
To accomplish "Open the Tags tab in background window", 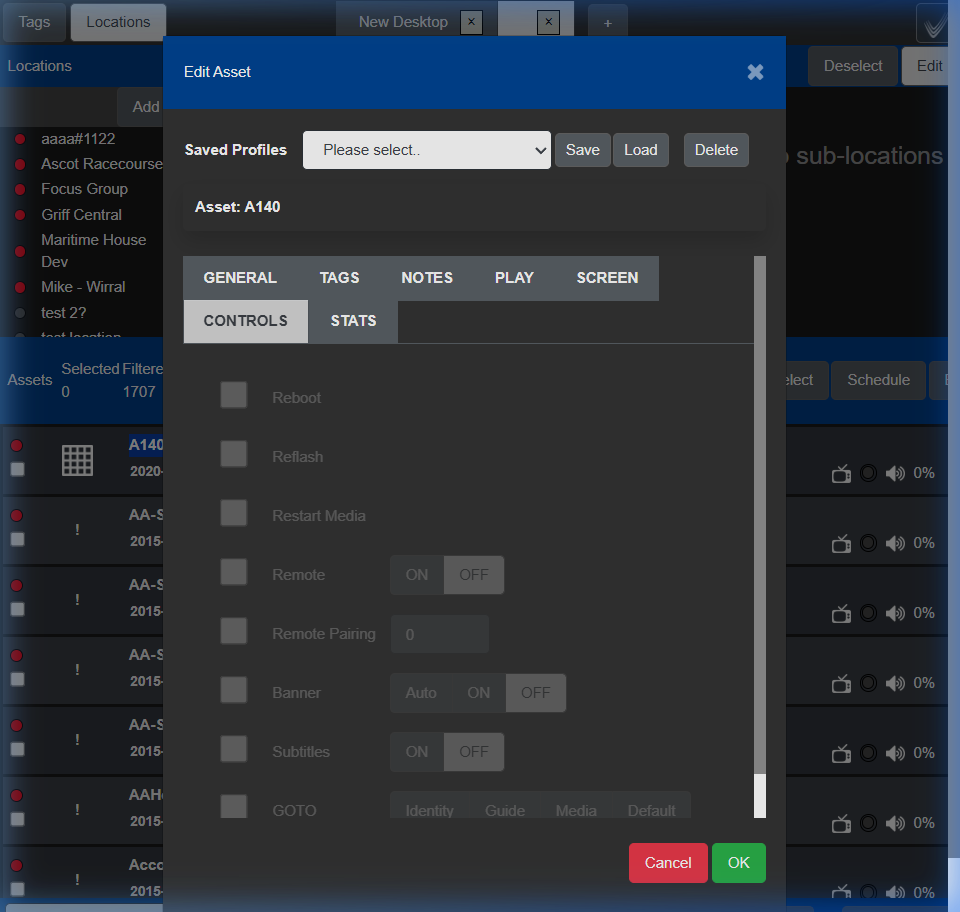I will (34, 23).
